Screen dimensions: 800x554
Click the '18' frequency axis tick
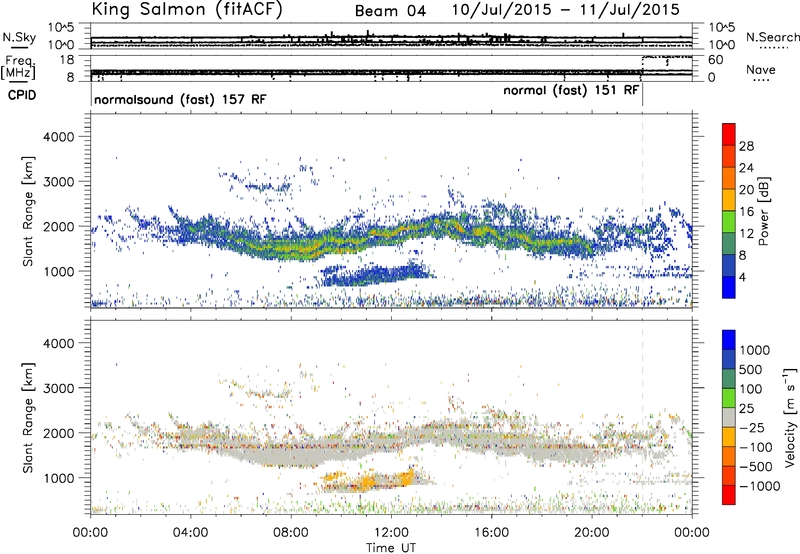67,60
